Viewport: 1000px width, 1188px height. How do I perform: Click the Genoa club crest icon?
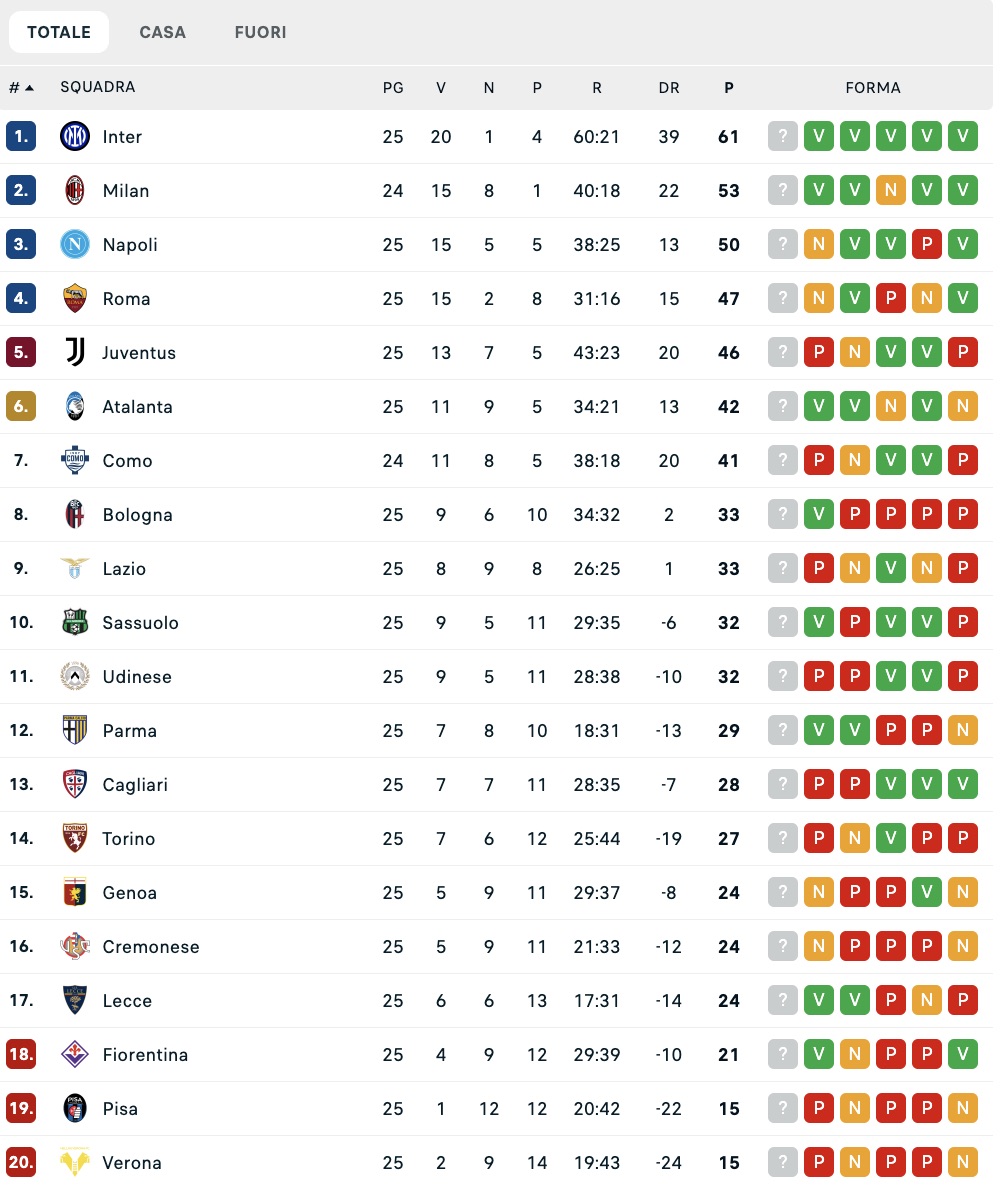point(75,893)
